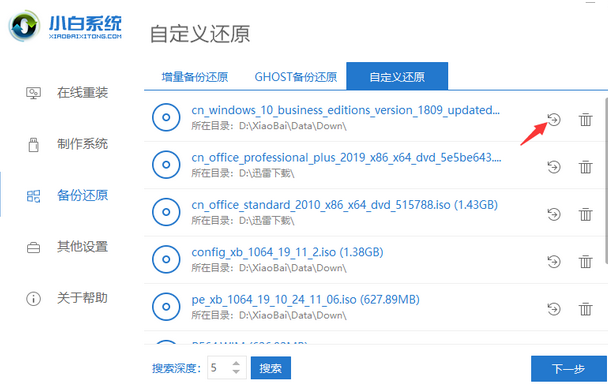This screenshot has height=384, width=608.
Task: Delete the cn_office_standard_2010 ISO entry
Action: point(586,214)
